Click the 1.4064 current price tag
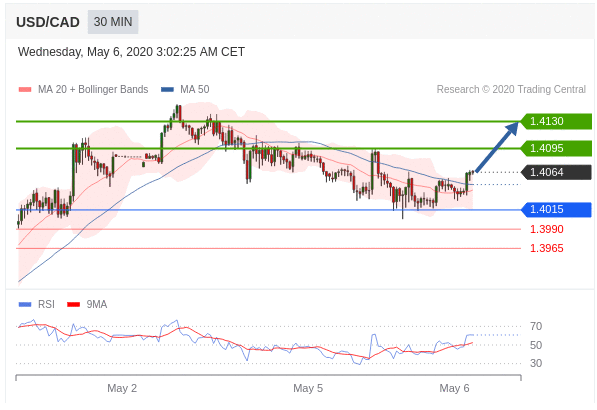597x410 pixels. click(x=556, y=172)
